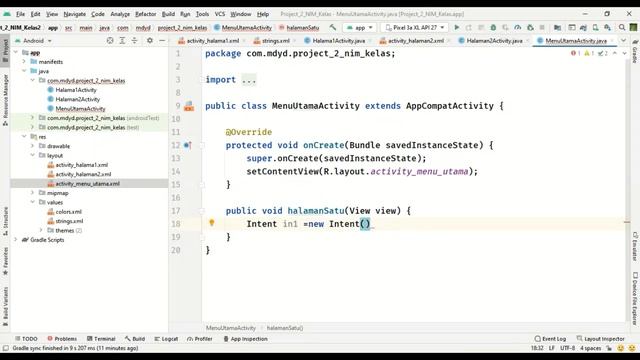Open the Refactor menu
The image size is (640, 360).
click(146, 14)
